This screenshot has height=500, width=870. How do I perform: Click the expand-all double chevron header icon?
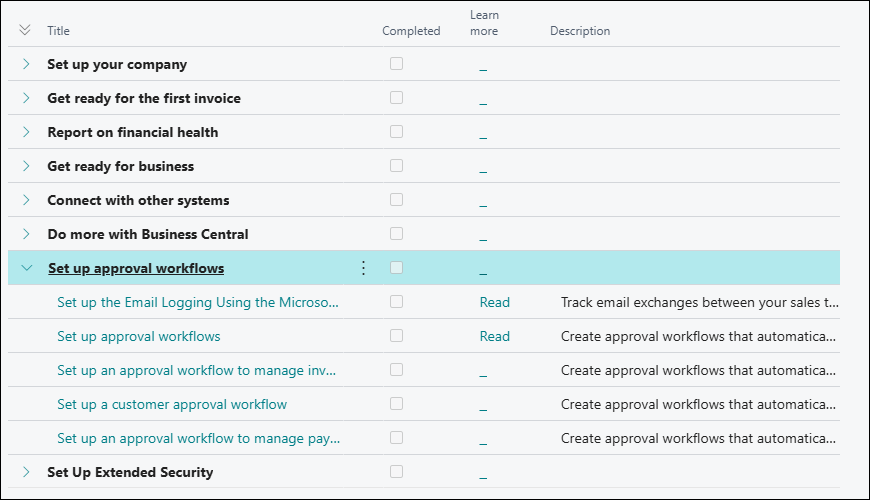25,30
